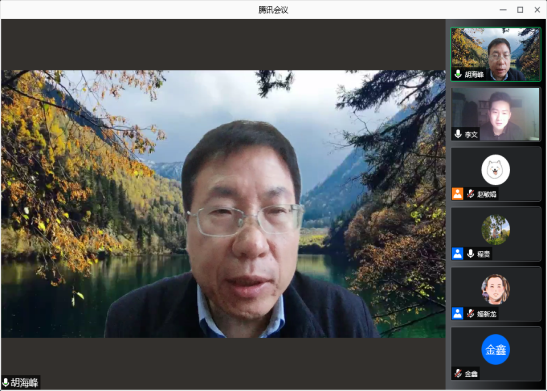Close the 腾讯会议 meeting window
The width and height of the screenshot is (547, 391).
[537, 10]
